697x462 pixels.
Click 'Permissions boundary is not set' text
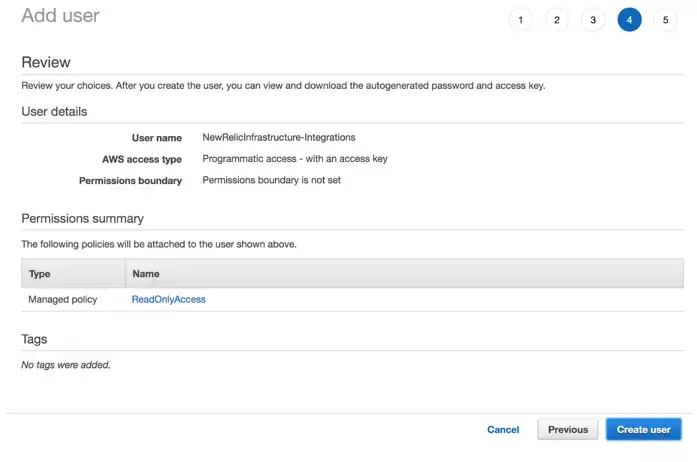[271, 180]
